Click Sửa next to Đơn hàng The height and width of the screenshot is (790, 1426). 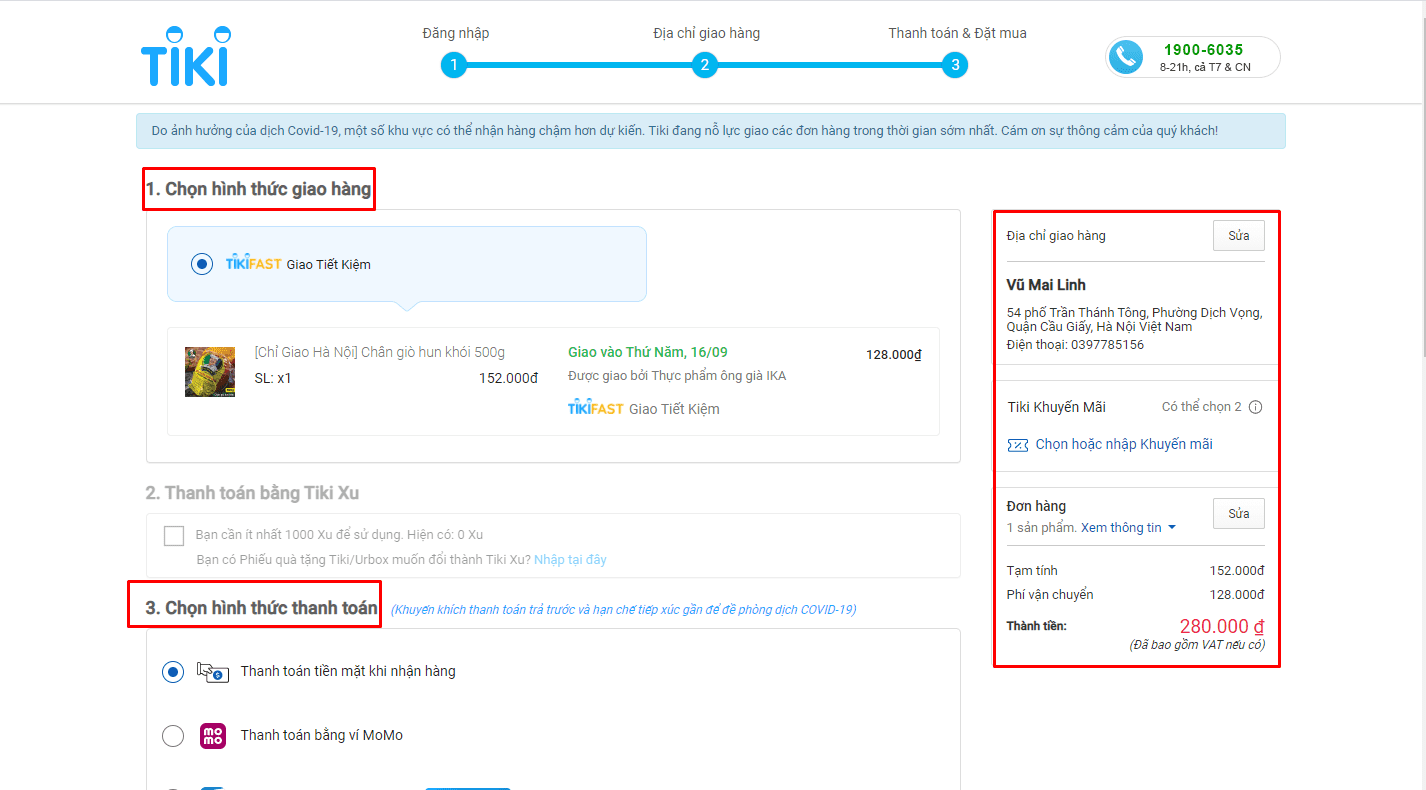tap(1239, 513)
